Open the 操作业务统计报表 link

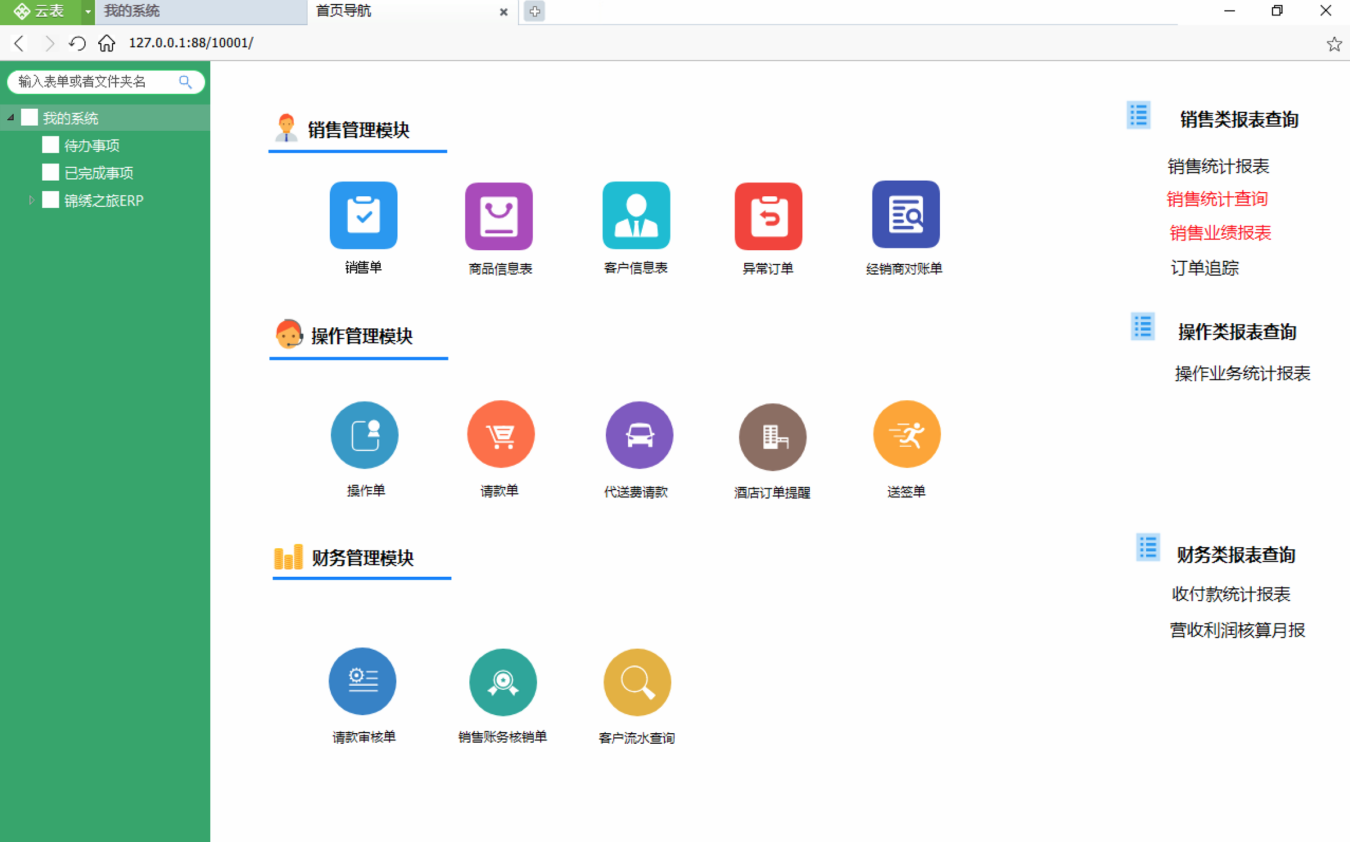1242,374
